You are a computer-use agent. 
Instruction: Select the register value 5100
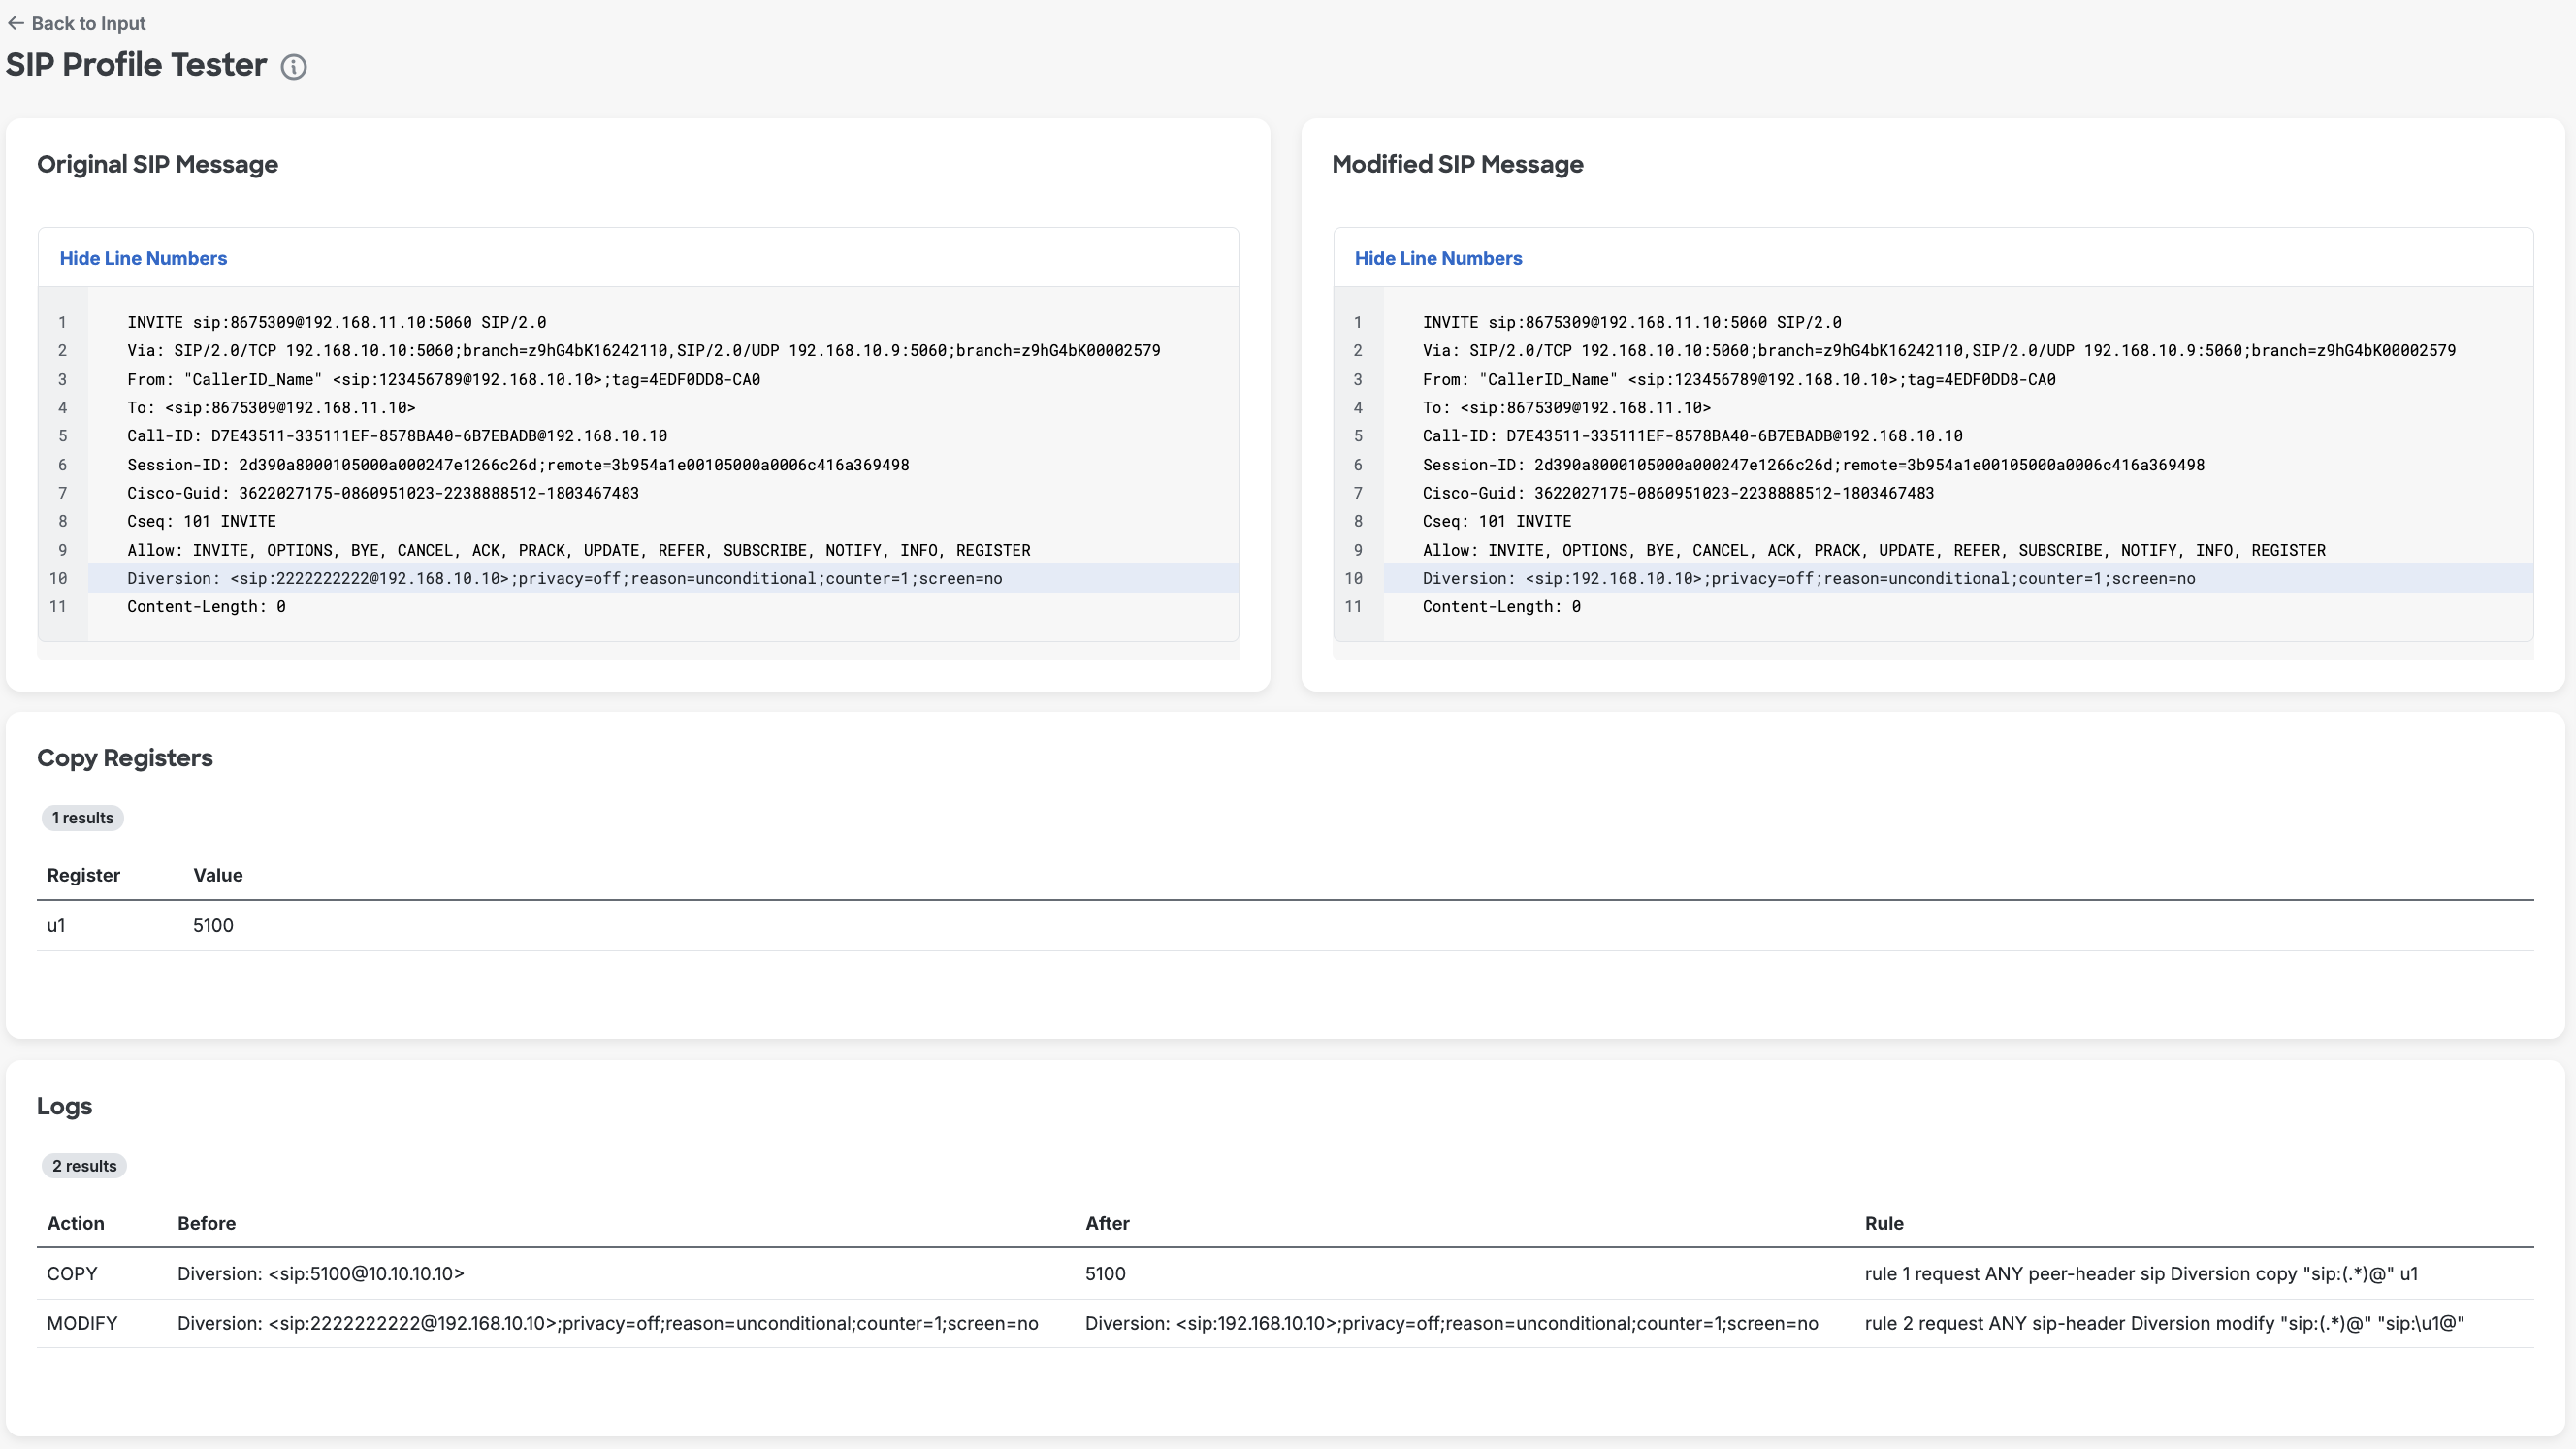(x=213, y=925)
